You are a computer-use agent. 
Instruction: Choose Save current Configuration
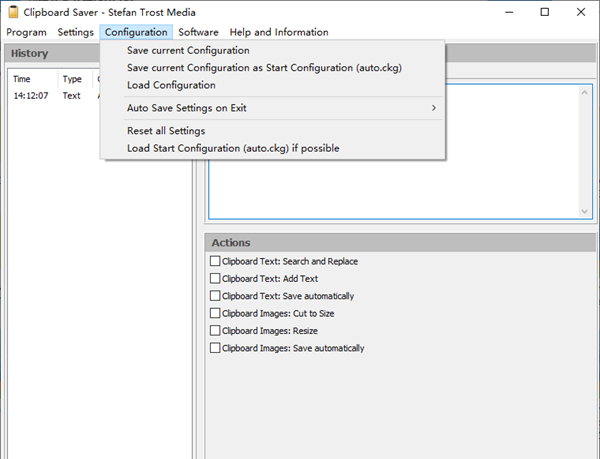[x=272, y=50]
